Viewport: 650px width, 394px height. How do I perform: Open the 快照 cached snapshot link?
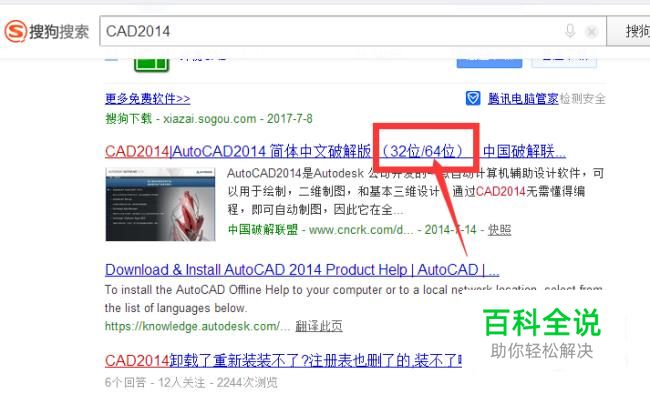(x=499, y=229)
